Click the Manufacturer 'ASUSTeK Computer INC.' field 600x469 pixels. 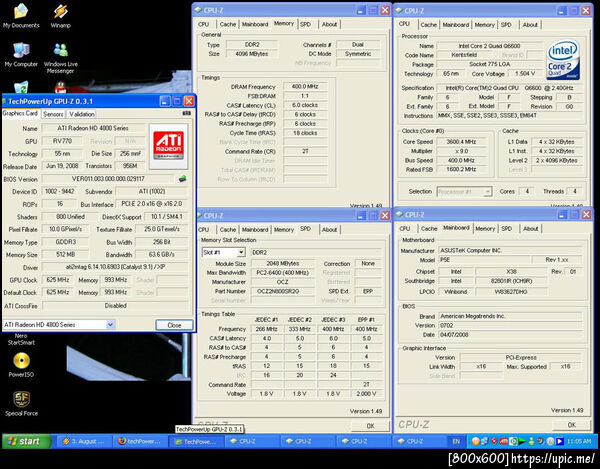click(x=510, y=250)
